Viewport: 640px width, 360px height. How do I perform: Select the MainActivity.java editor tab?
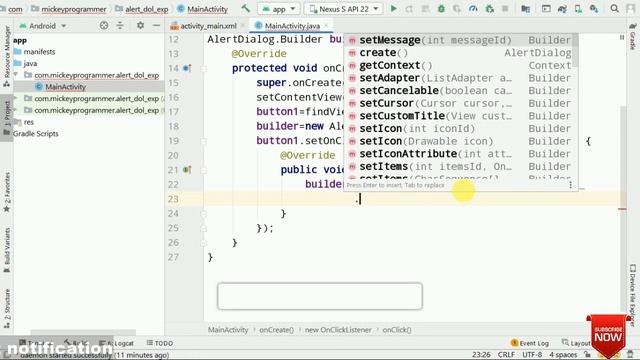[x=292, y=26]
